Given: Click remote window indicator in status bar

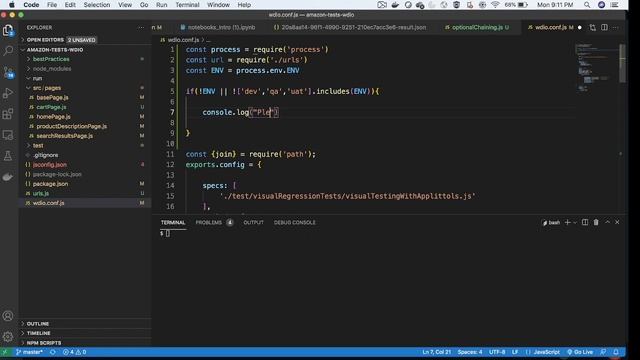Looking at the screenshot, I should (5, 352).
